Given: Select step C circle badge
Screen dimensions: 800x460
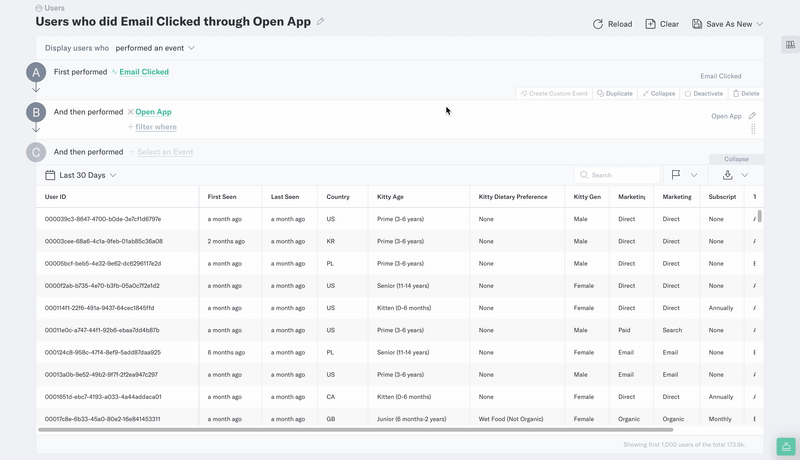Looking at the screenshot, I should 36,152.
